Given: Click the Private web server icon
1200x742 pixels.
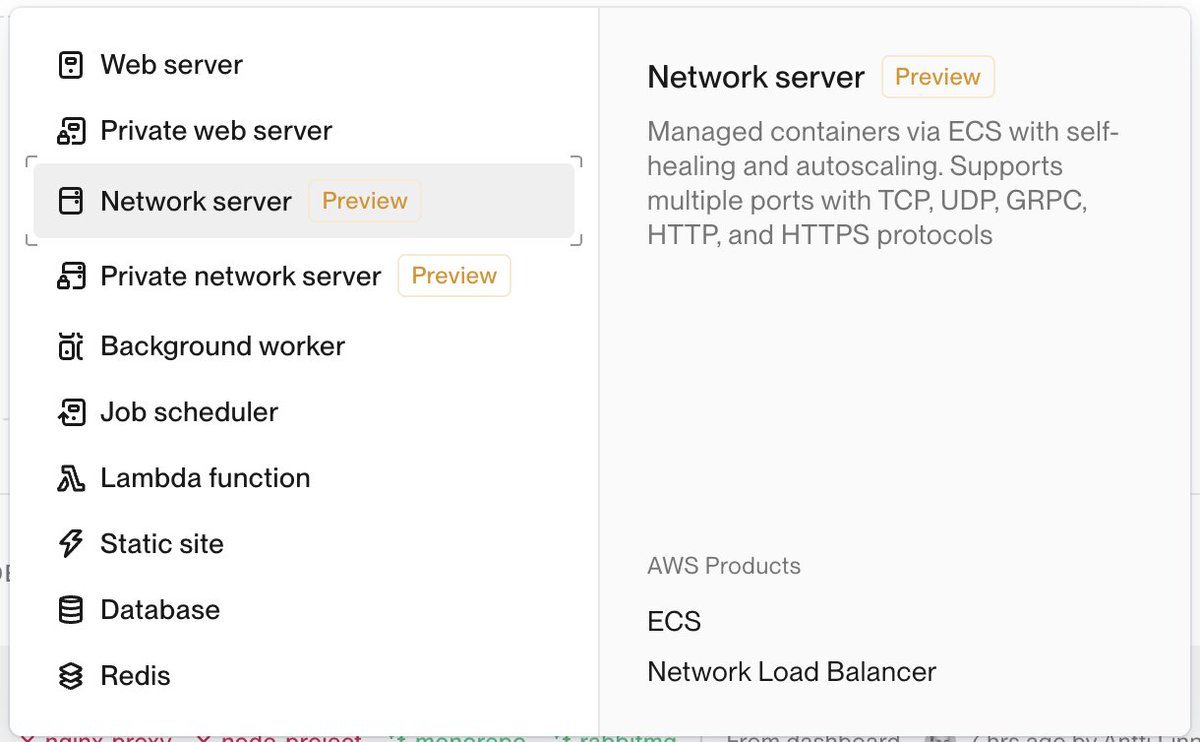Looking at the screenshot, I should (x=70, y=131).
